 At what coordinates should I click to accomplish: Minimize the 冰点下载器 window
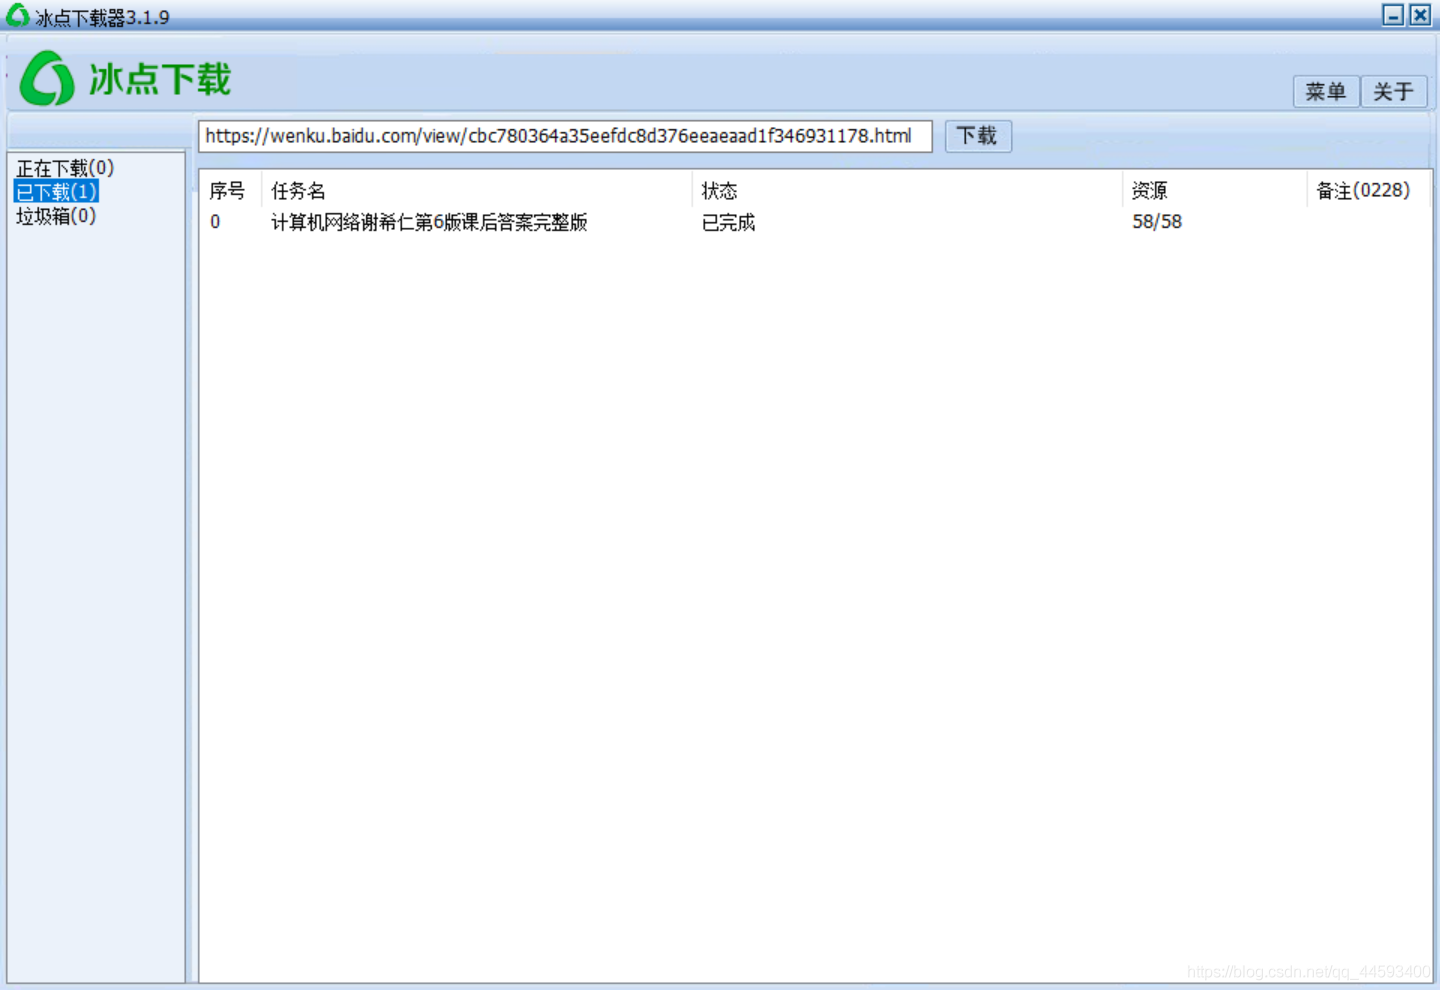click(x=1393, y=15)
